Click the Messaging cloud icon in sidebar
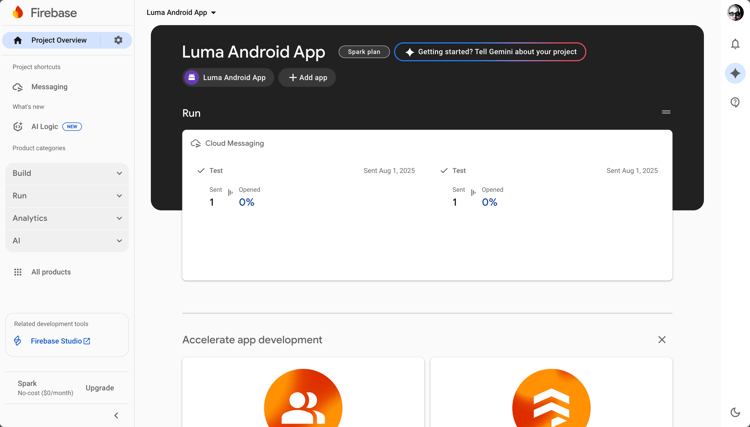Image resolution: width=750 pixels, height=427 pixels. (18, 87)
